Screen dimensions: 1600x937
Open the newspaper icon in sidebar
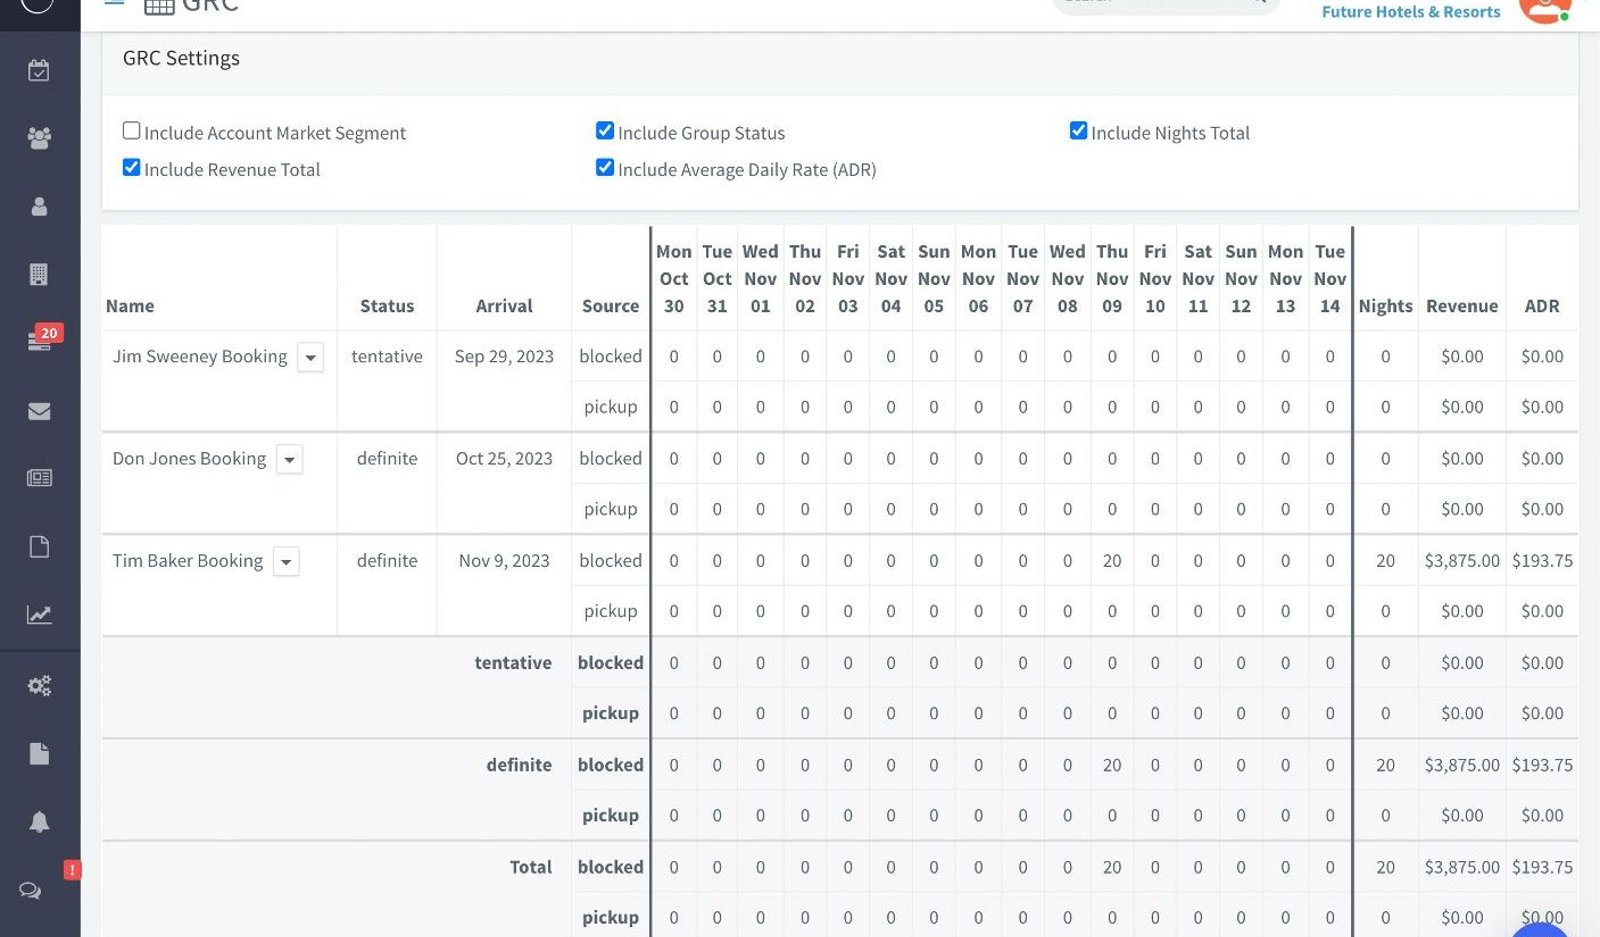coord(39,478)
